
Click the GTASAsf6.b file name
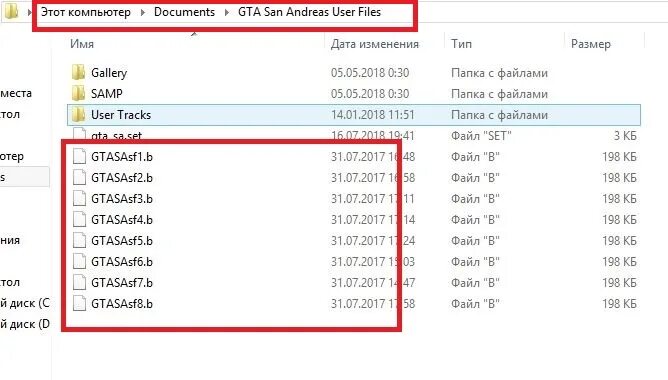click(x=122, y=262)
